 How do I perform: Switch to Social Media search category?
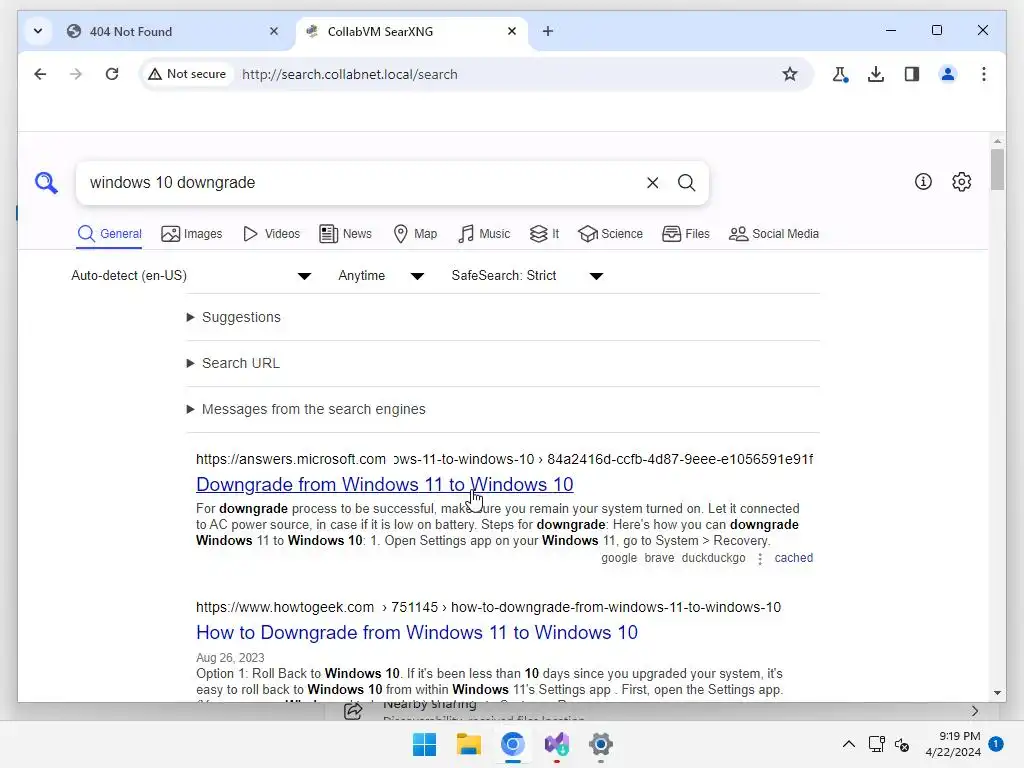(774, 234)
